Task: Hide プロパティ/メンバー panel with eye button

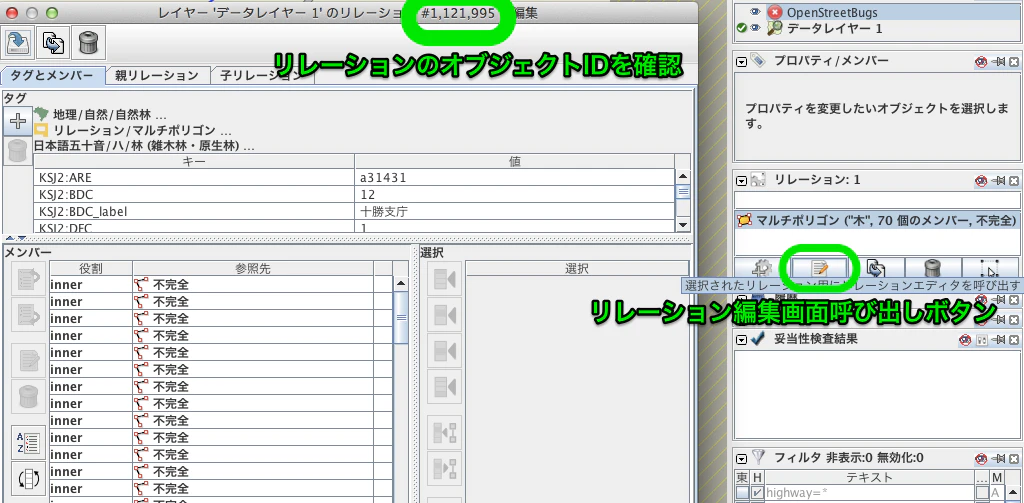Action: click(x=982, y=61)
